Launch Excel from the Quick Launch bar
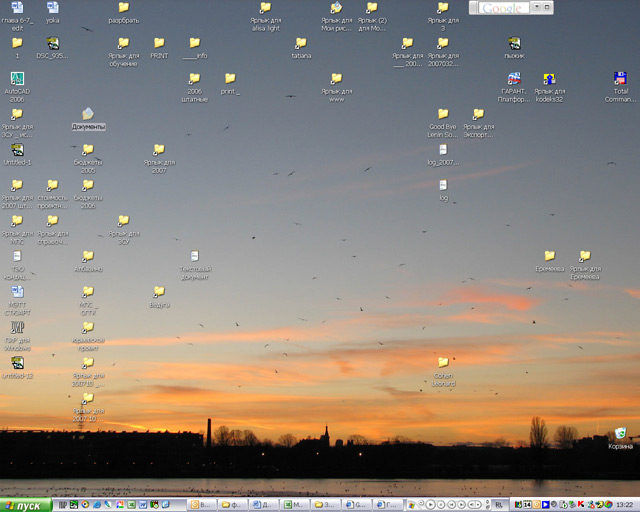The image size is (640, 512). coord(131,505)
